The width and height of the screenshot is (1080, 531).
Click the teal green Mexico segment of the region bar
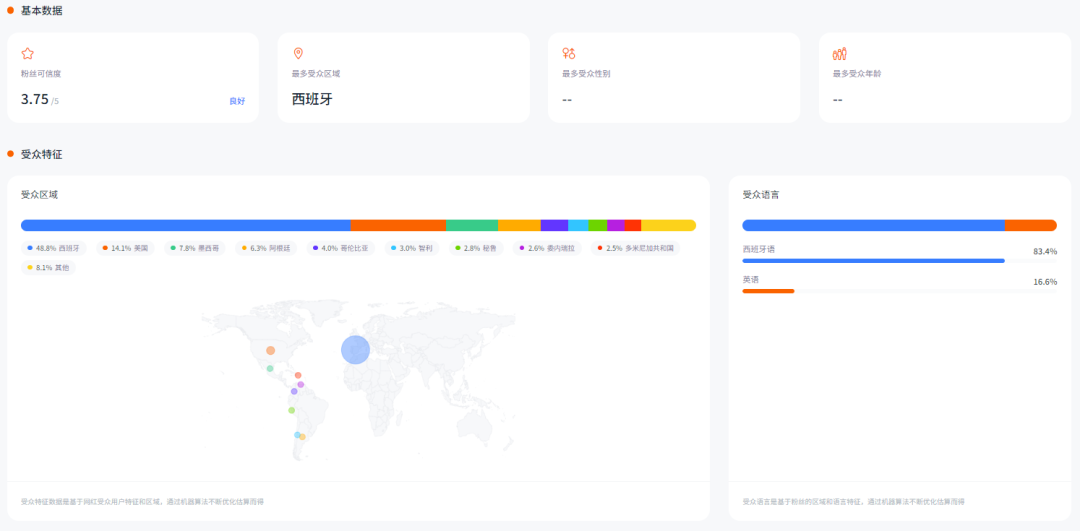472,225
